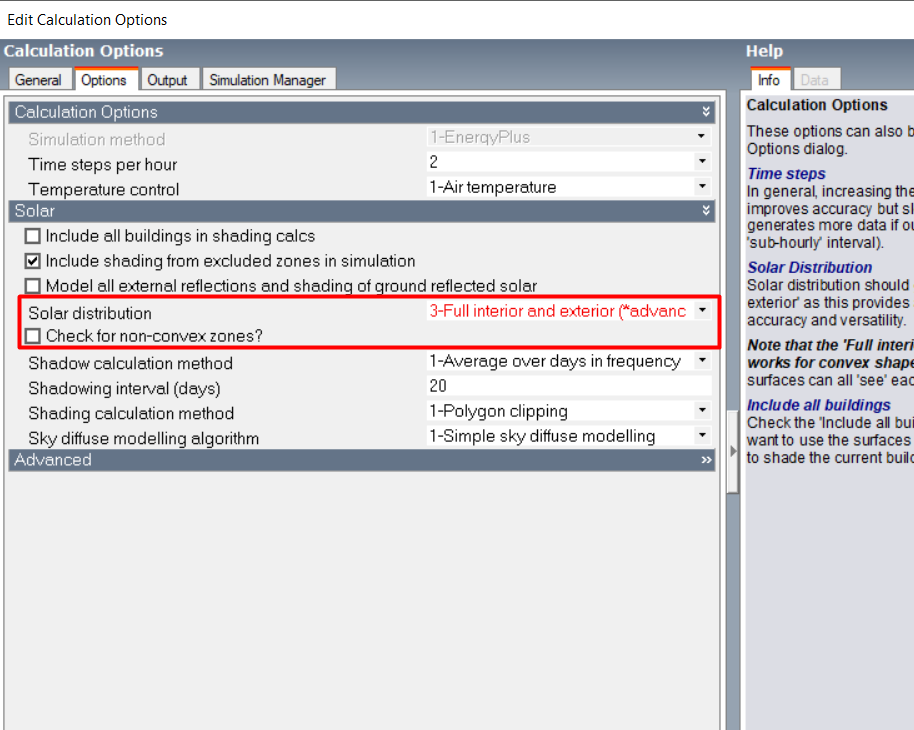The height and width of the screenshot is (730, 914).
Task: Click the Time steps help heading
Action: click(x=786, y=174)
